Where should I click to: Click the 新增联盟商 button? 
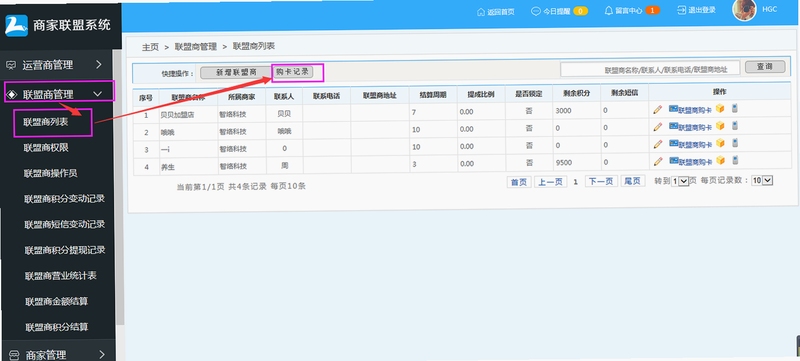(x=236, y=73)
